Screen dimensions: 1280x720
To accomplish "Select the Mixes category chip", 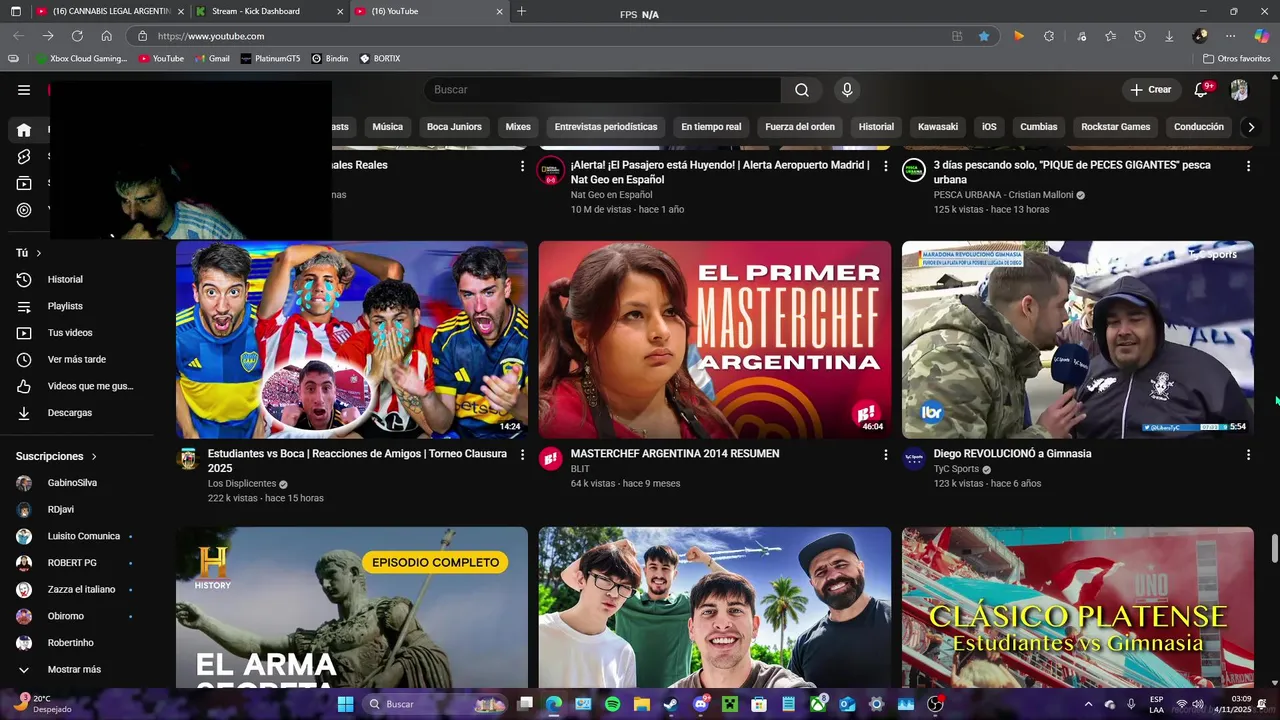I will pos(518,127).
